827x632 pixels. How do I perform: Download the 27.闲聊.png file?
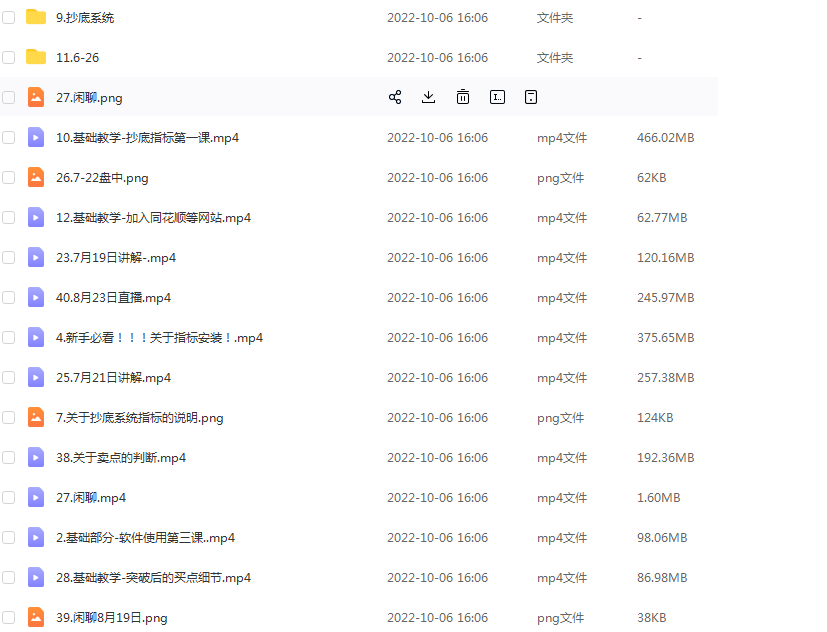tap(429, 97)
